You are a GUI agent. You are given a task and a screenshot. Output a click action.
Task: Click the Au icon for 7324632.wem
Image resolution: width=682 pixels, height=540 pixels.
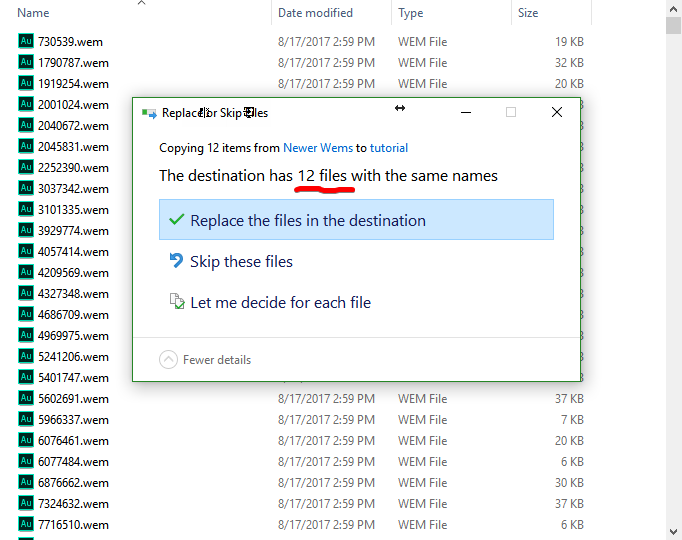pyautogui.click(x=26, y=504)
